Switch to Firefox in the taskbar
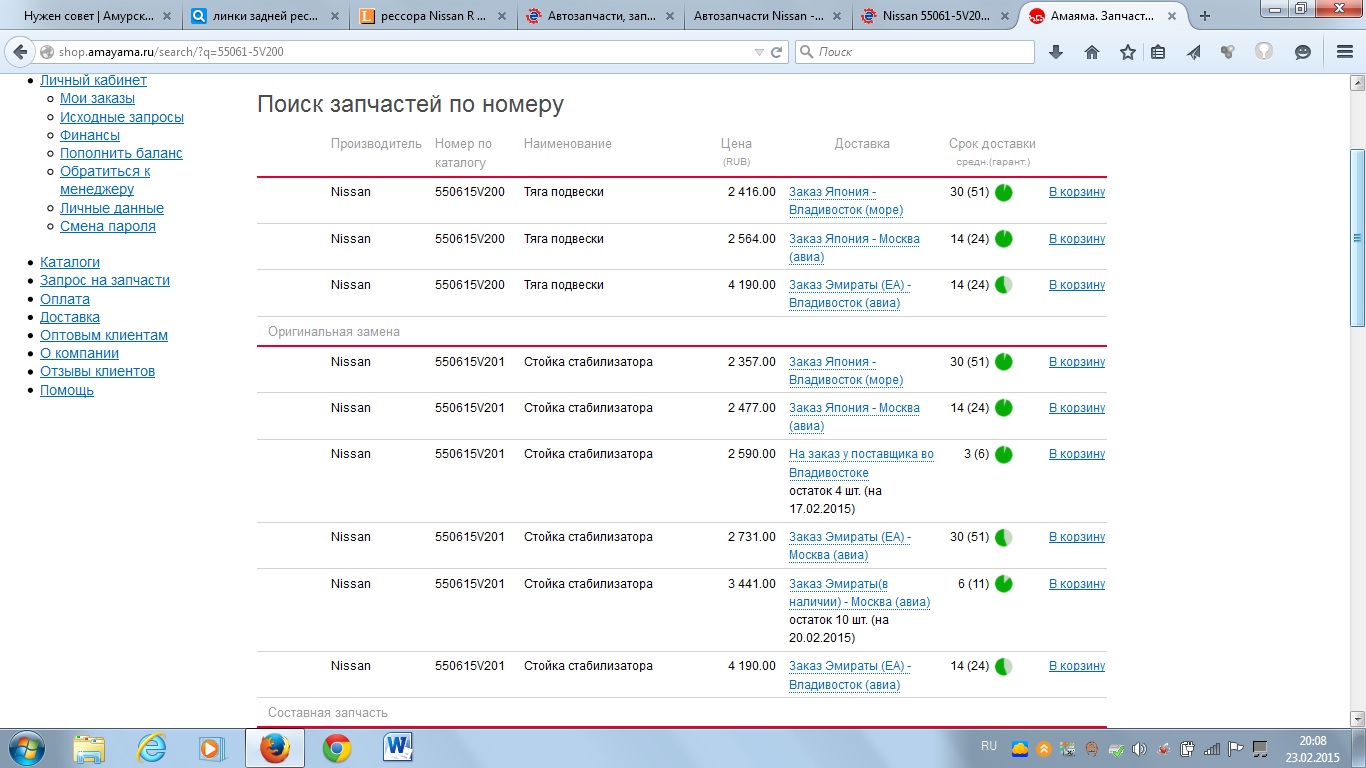The width and height of the screenshot is (1366, 768). click(x=275, y=747)
